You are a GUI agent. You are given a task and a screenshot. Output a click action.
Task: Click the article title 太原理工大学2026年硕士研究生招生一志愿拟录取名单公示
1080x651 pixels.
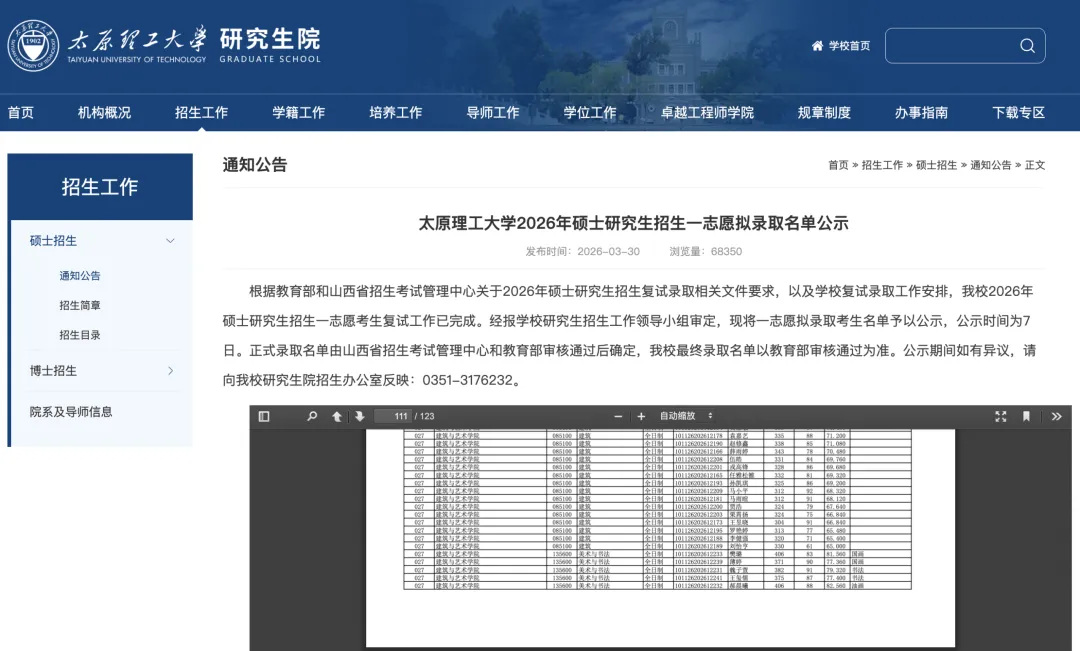pyautogui.click(x=634, y=223)
